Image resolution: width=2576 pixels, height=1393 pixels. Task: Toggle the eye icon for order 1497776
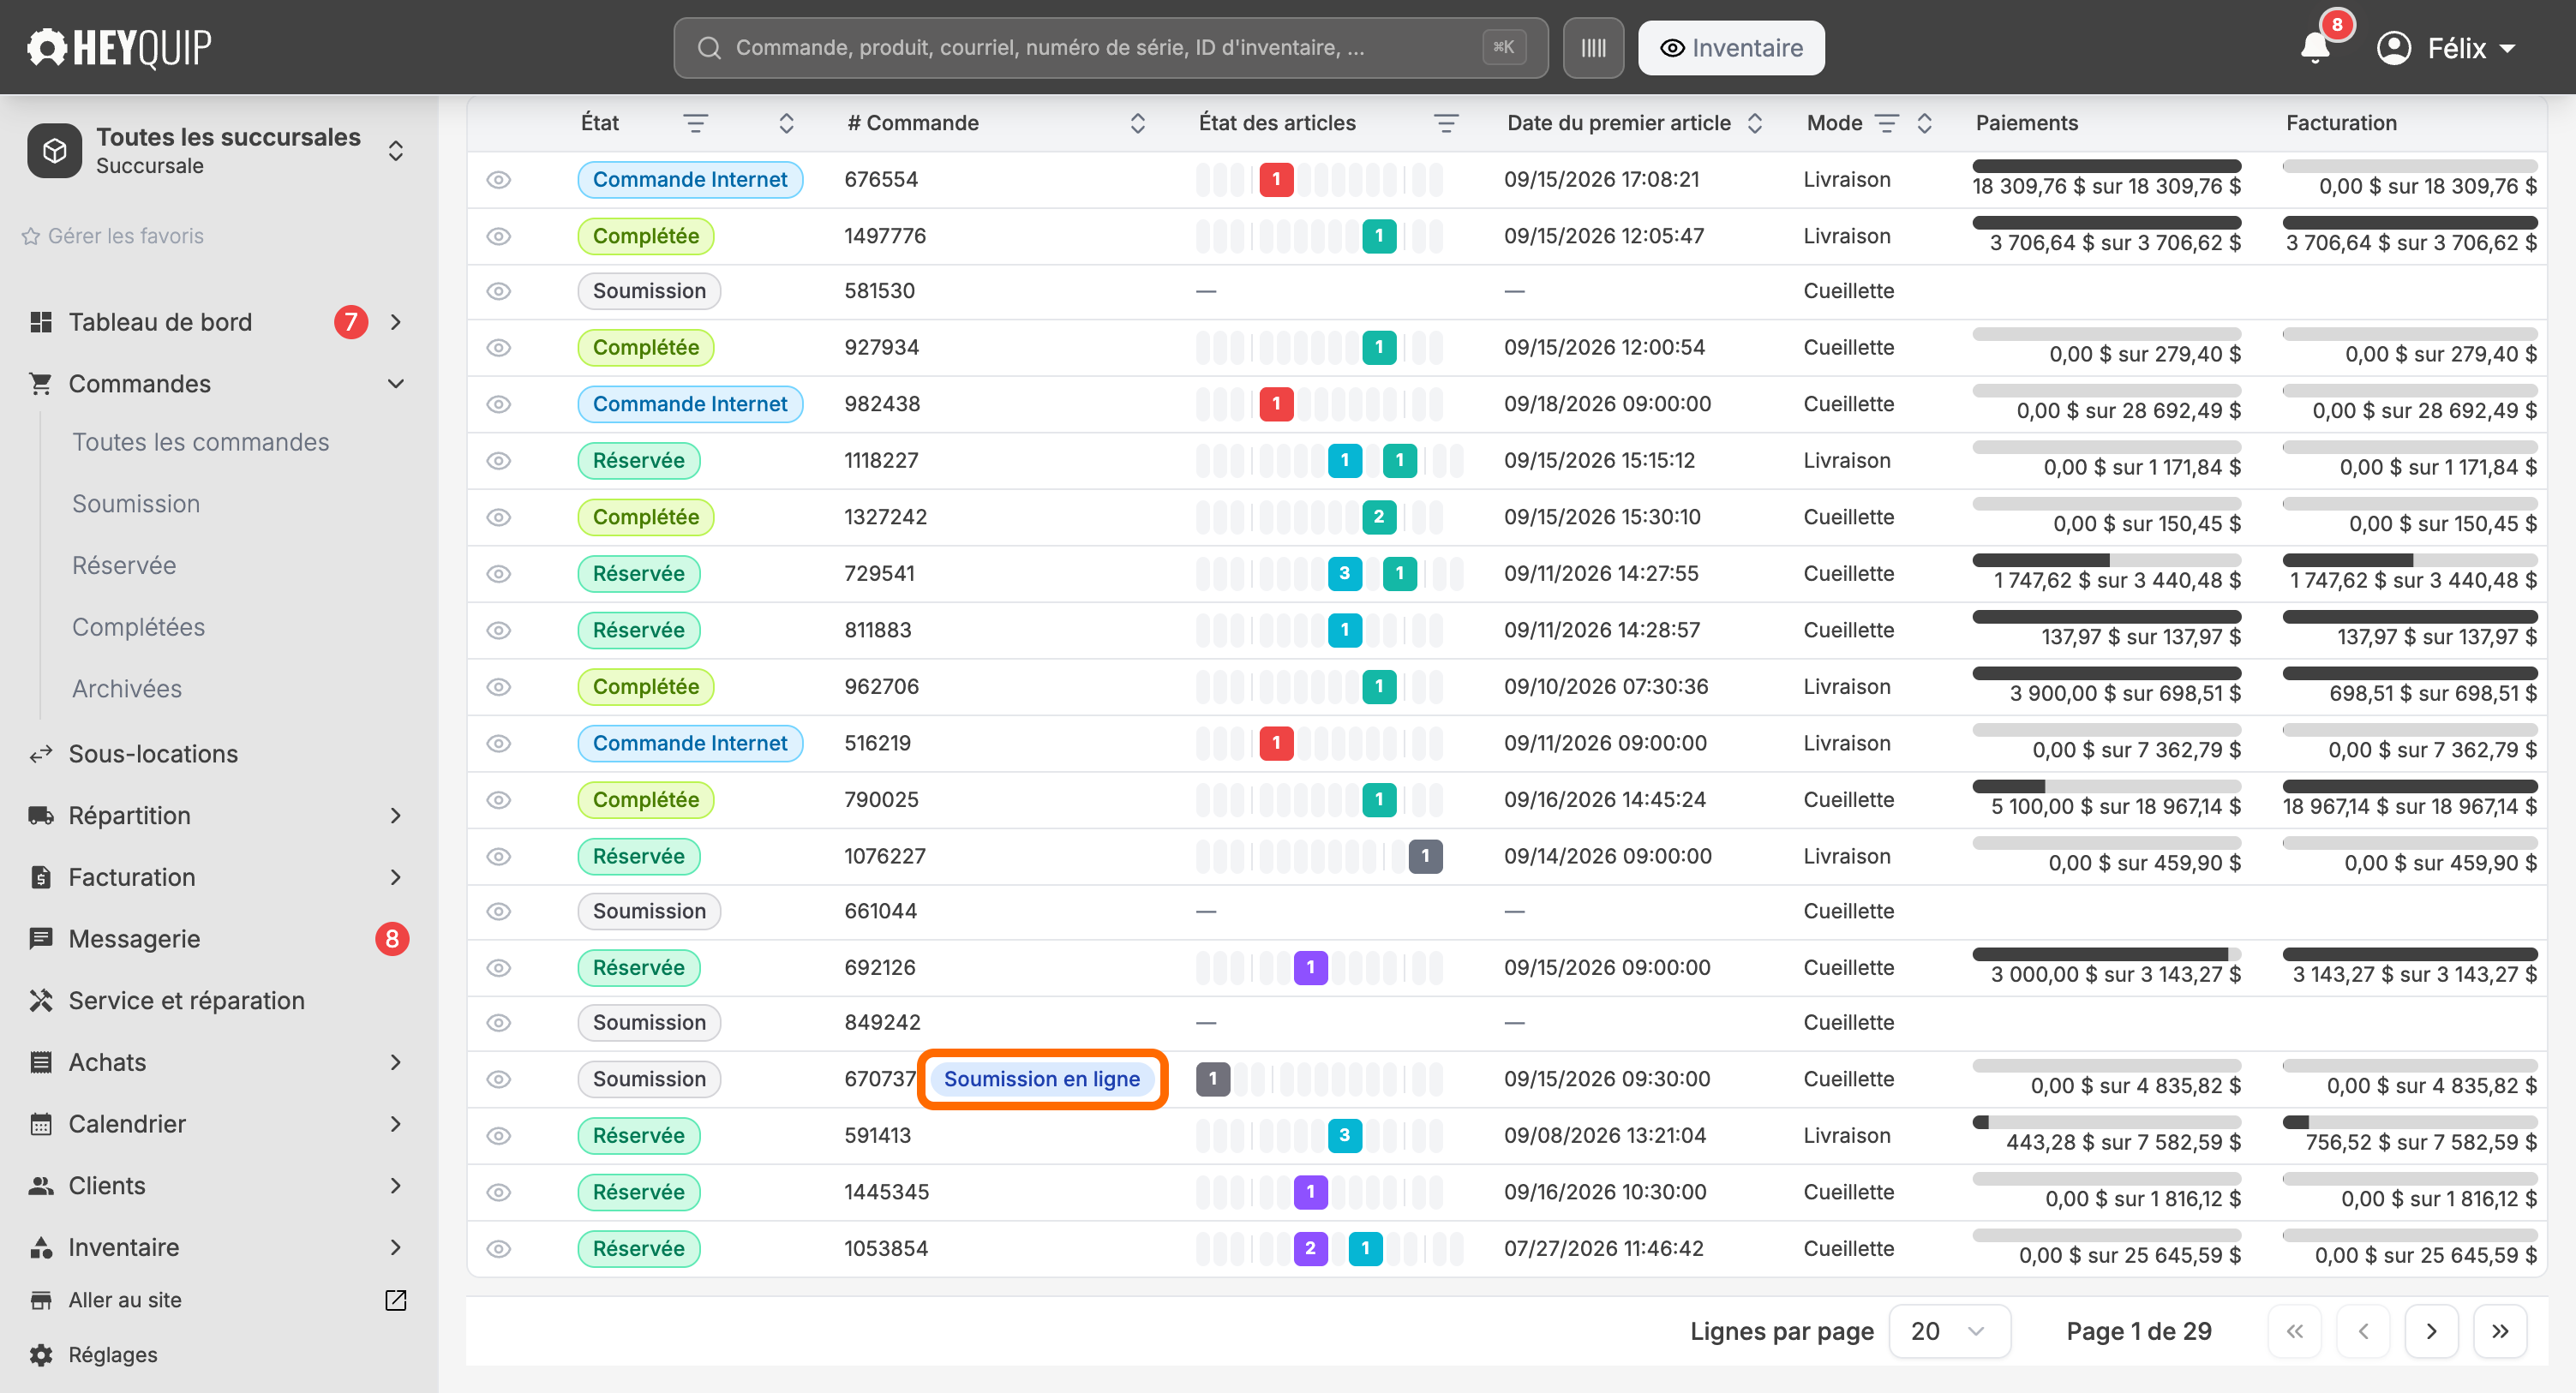pos(499,236)
